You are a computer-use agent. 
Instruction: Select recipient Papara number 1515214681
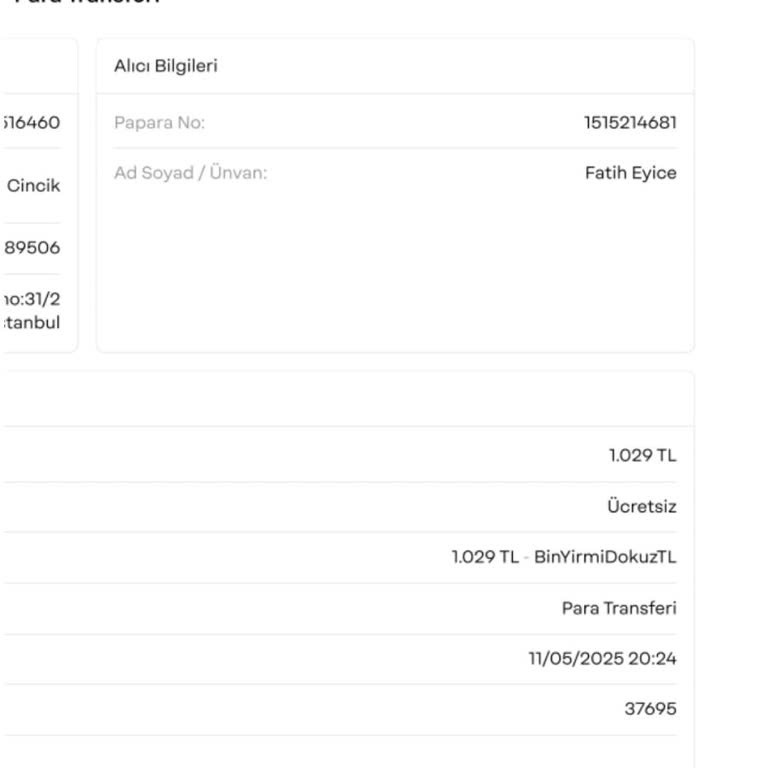630,123
